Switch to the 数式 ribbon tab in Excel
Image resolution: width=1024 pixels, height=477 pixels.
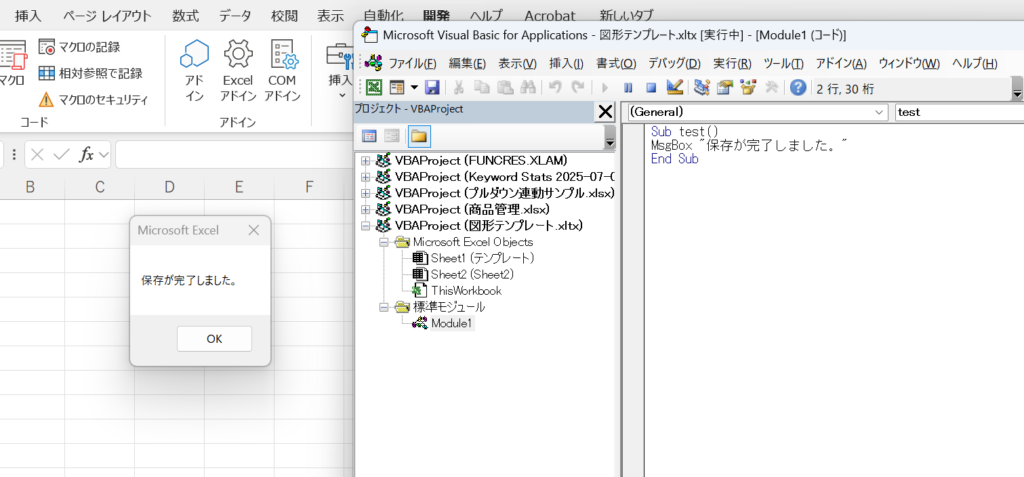[186, 16]
